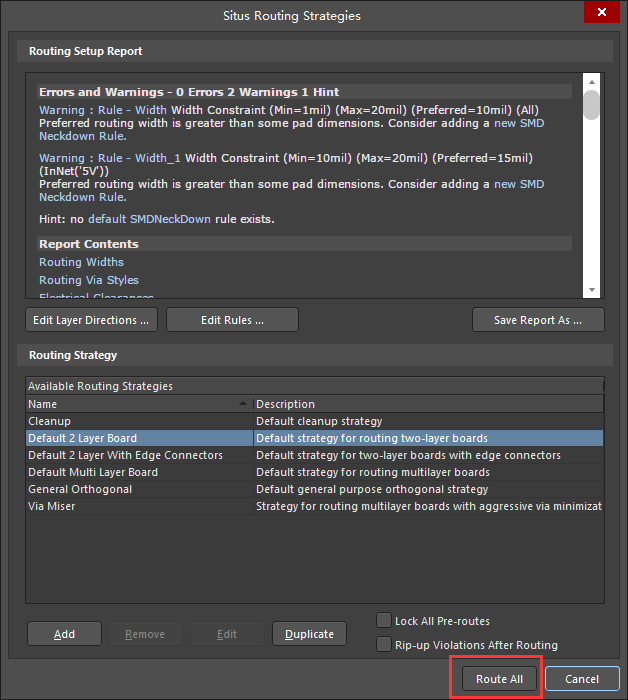
Task: Click Default cleanup strategy description cell
Action: tap(428, 421)
